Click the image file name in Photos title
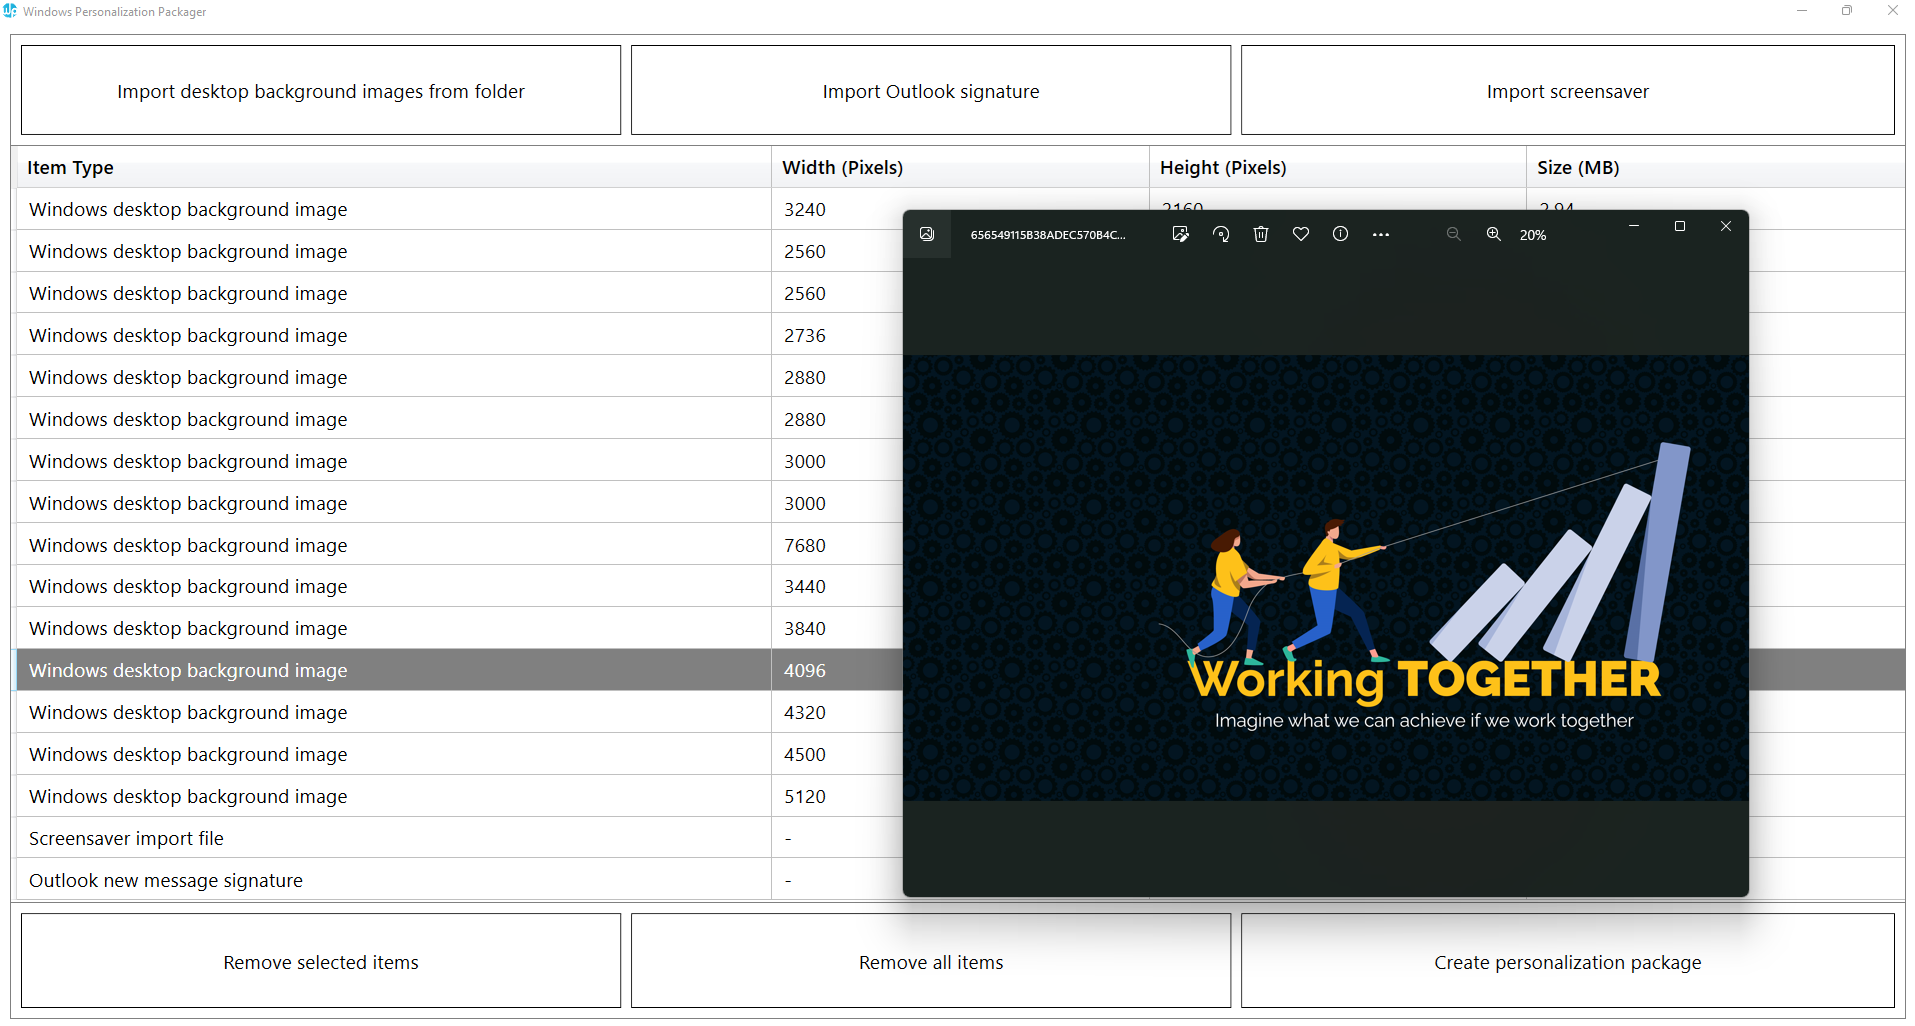This screenshot has height=1026, width=1915. click(1048, 235)
